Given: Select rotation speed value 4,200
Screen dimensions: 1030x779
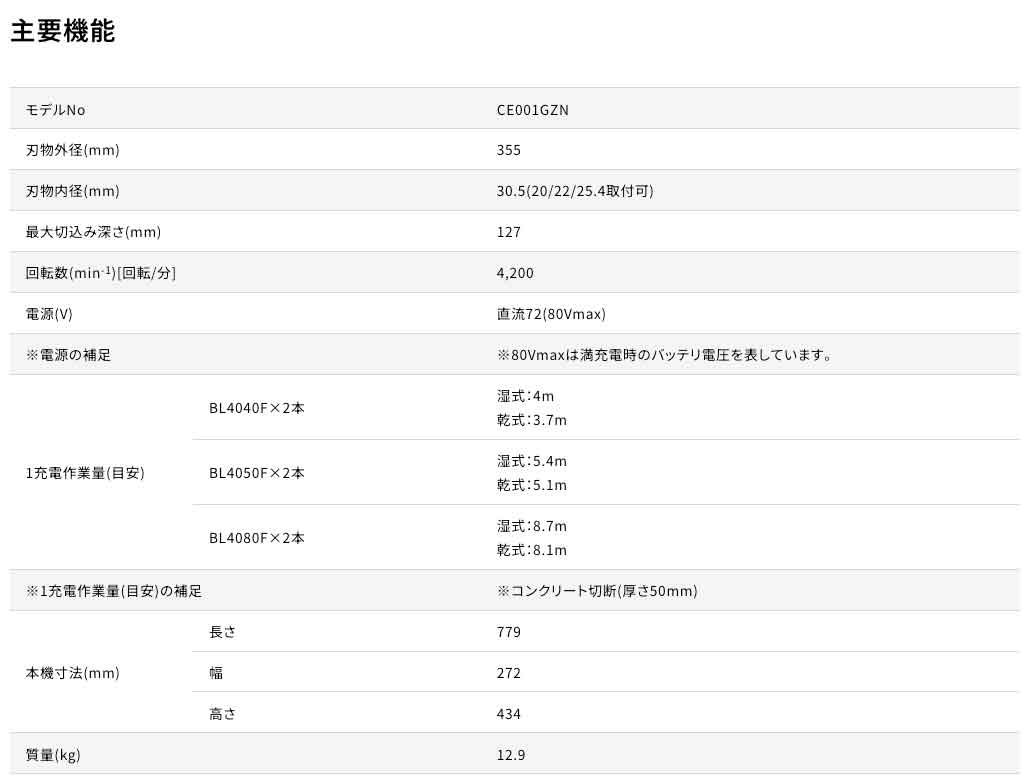Looking at the screenshot, I should point(515,273).
